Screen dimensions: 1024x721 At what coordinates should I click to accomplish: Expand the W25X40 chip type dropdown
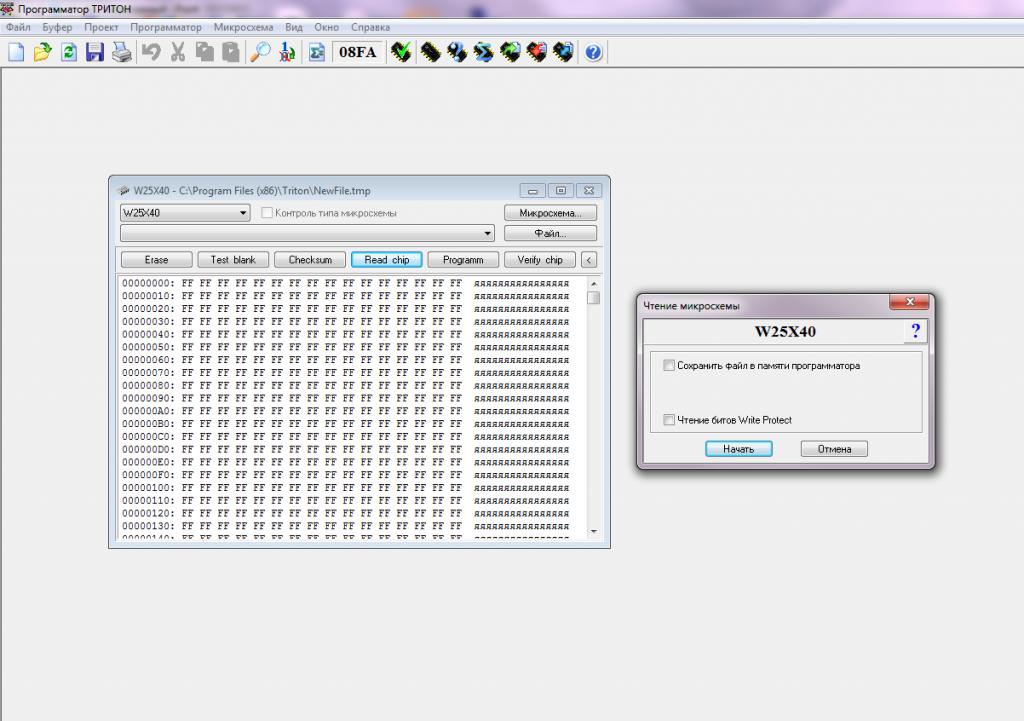(244, 213)
